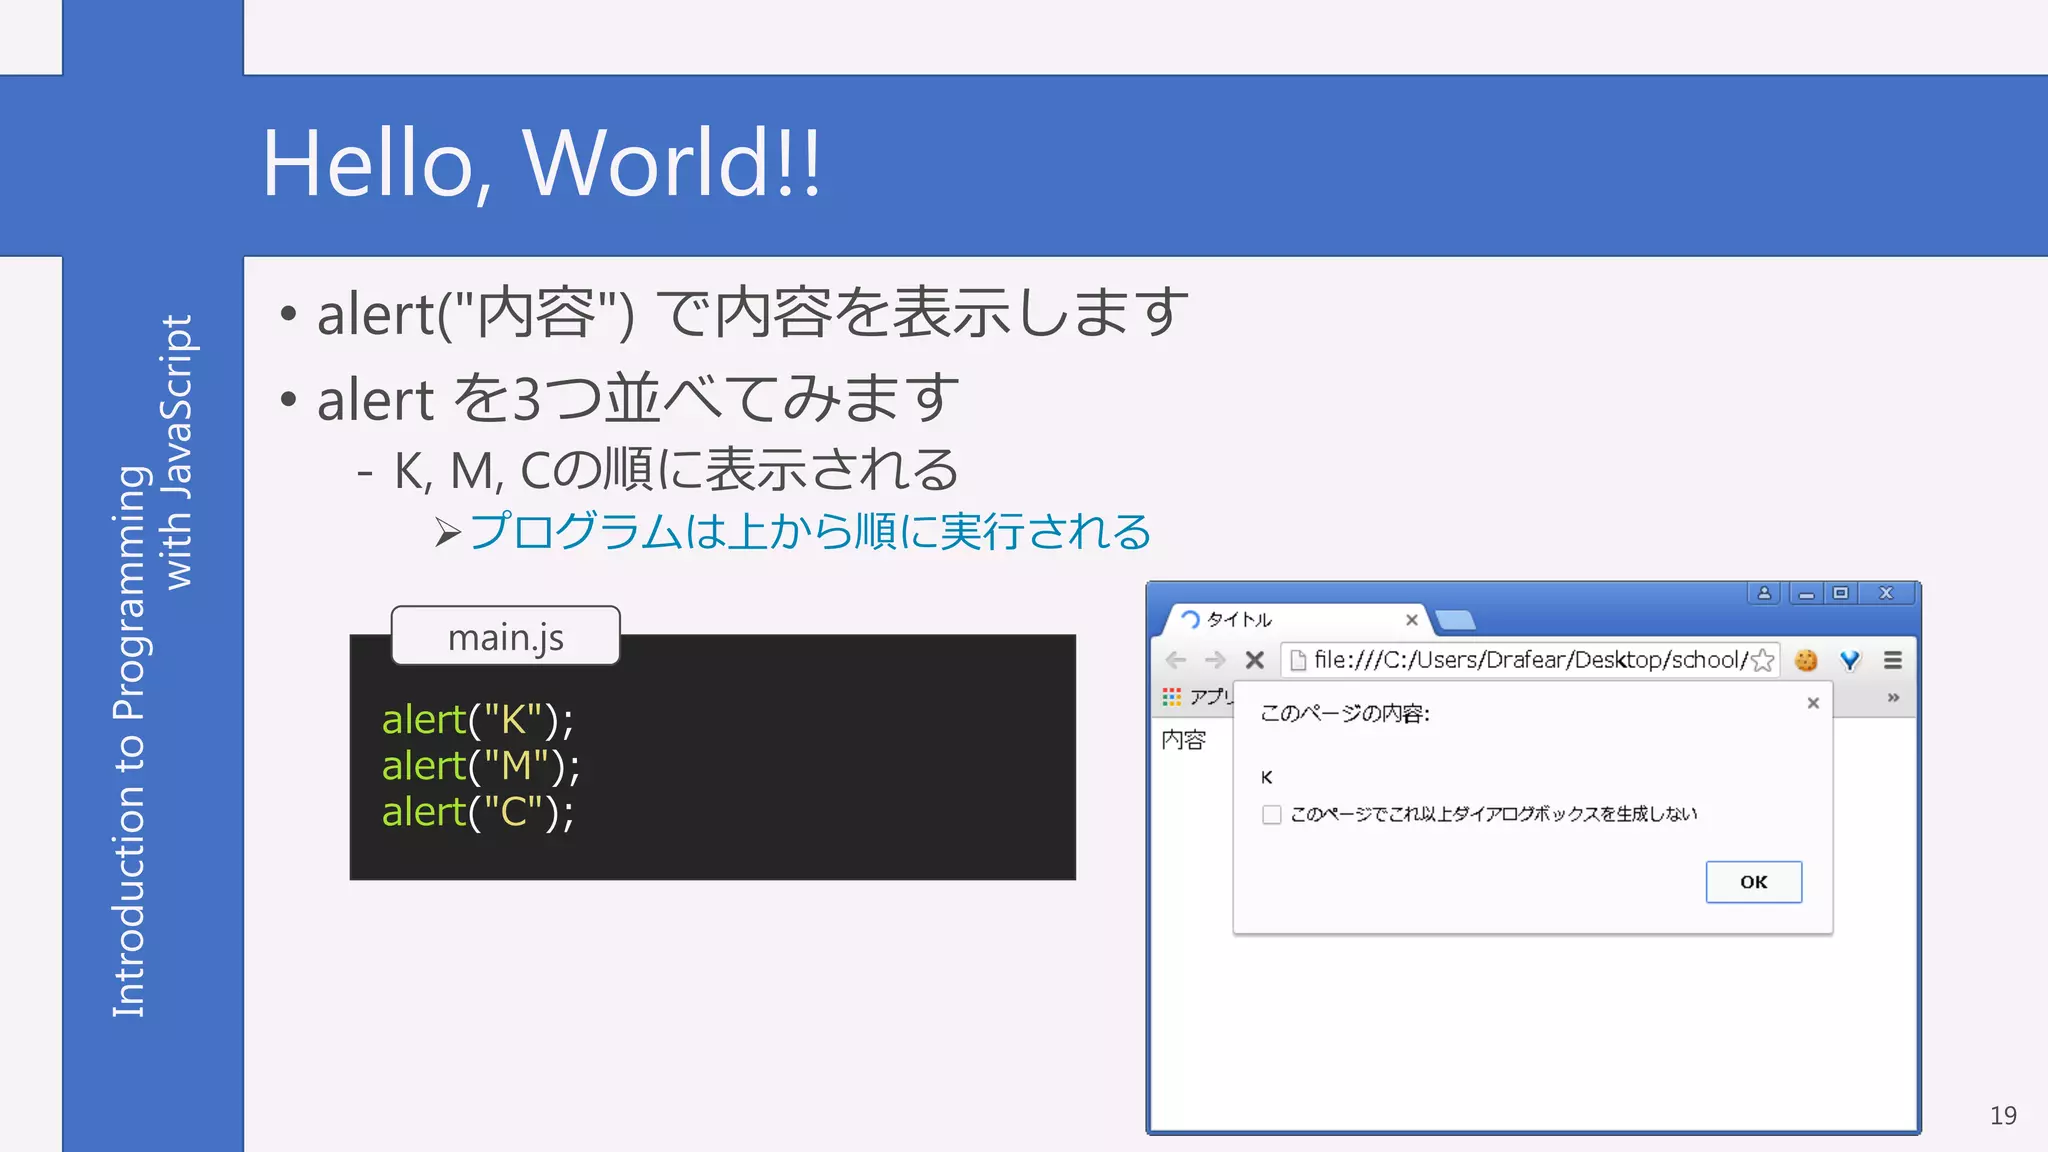Click the 内容 text in the page body
The height and width of the screenshot is (1152, 2048).
(1184, 740)
